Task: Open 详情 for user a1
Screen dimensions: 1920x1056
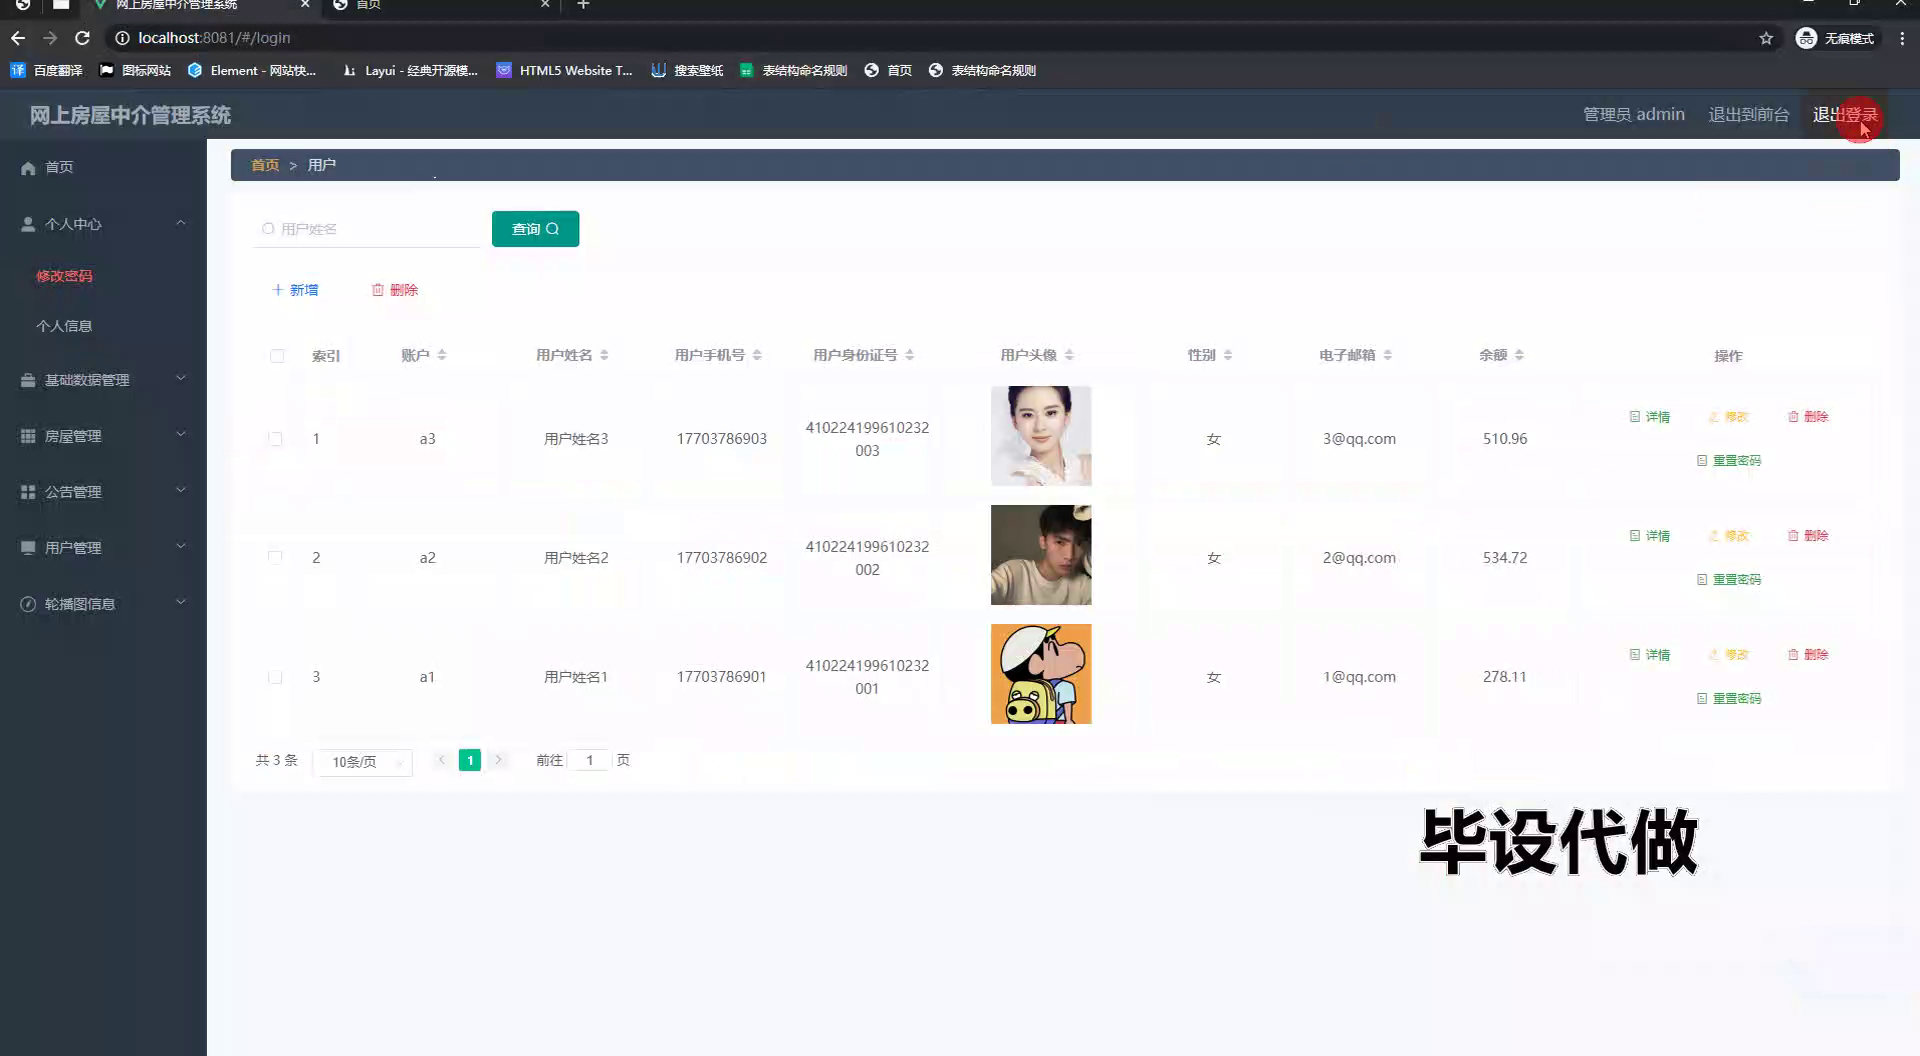Action: click(x=1650, y=655)
